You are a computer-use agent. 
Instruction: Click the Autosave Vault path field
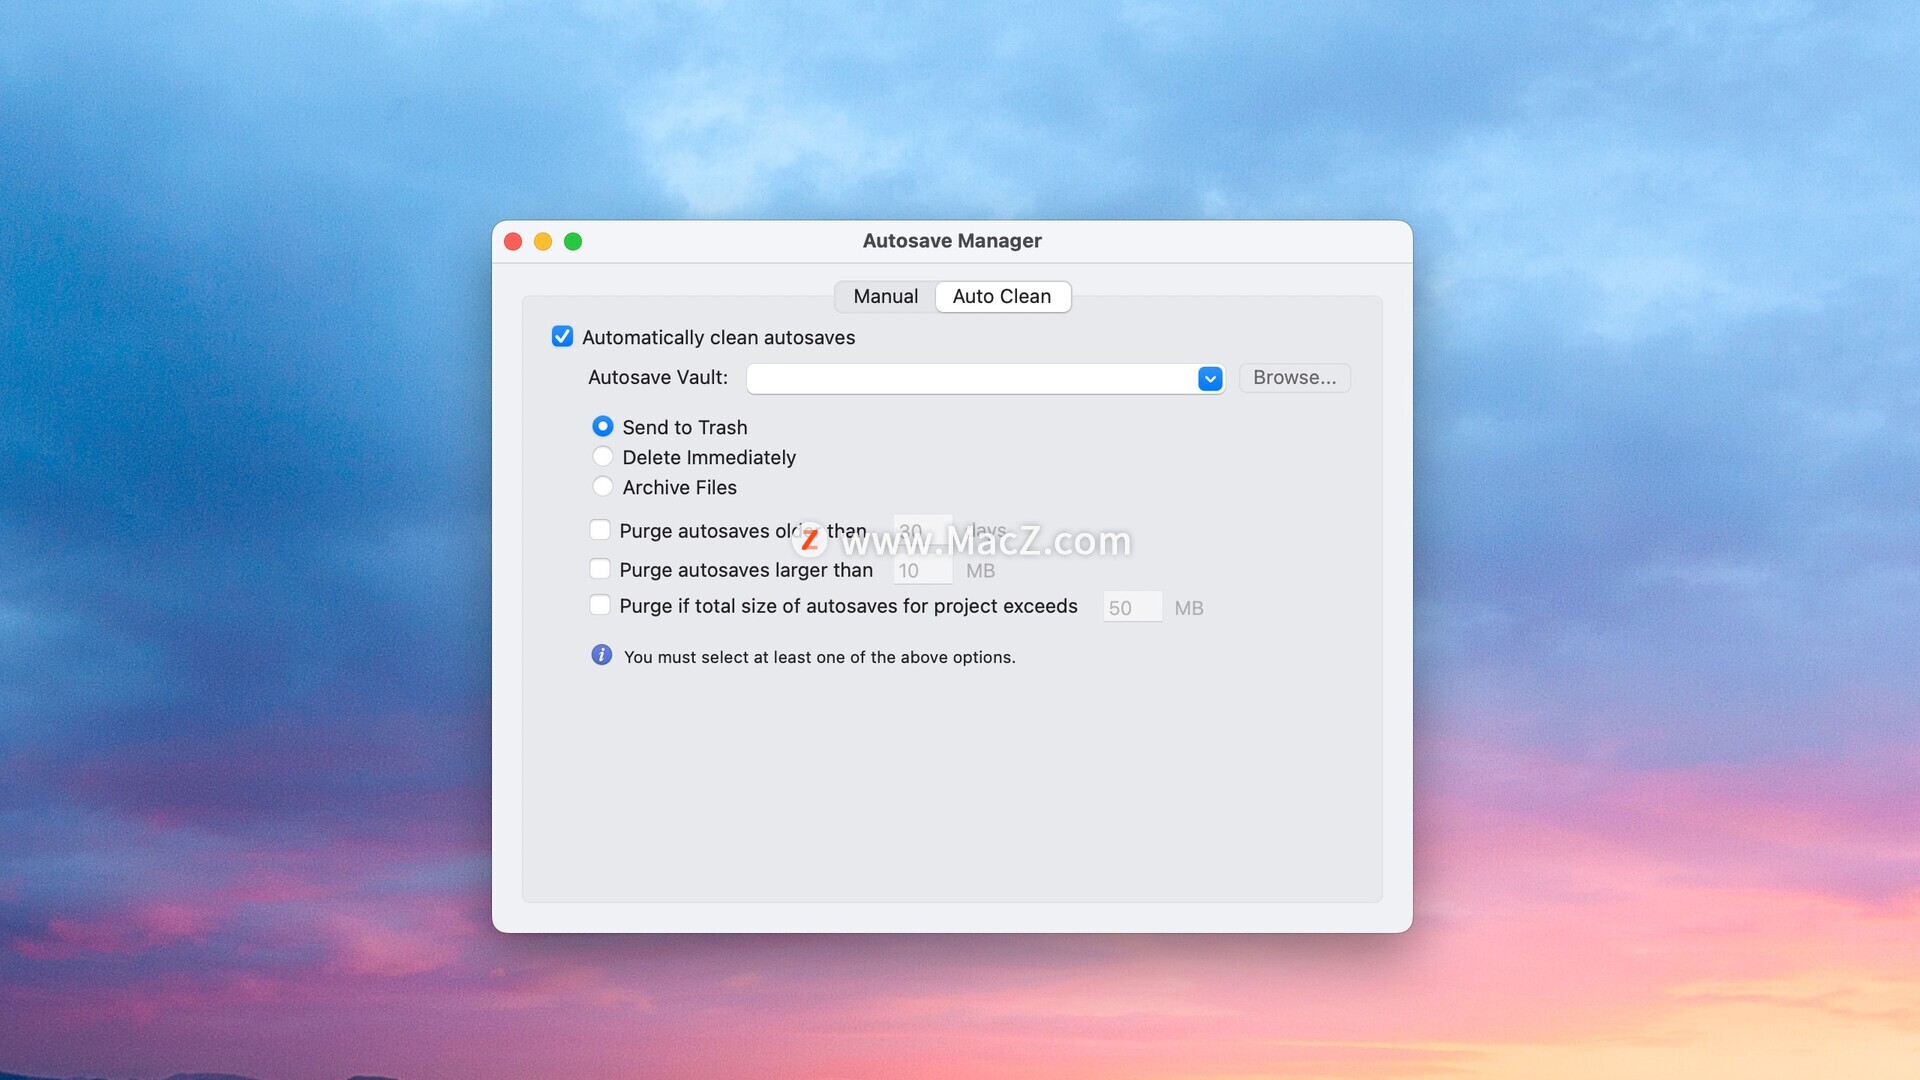click(x=970, y=379)
